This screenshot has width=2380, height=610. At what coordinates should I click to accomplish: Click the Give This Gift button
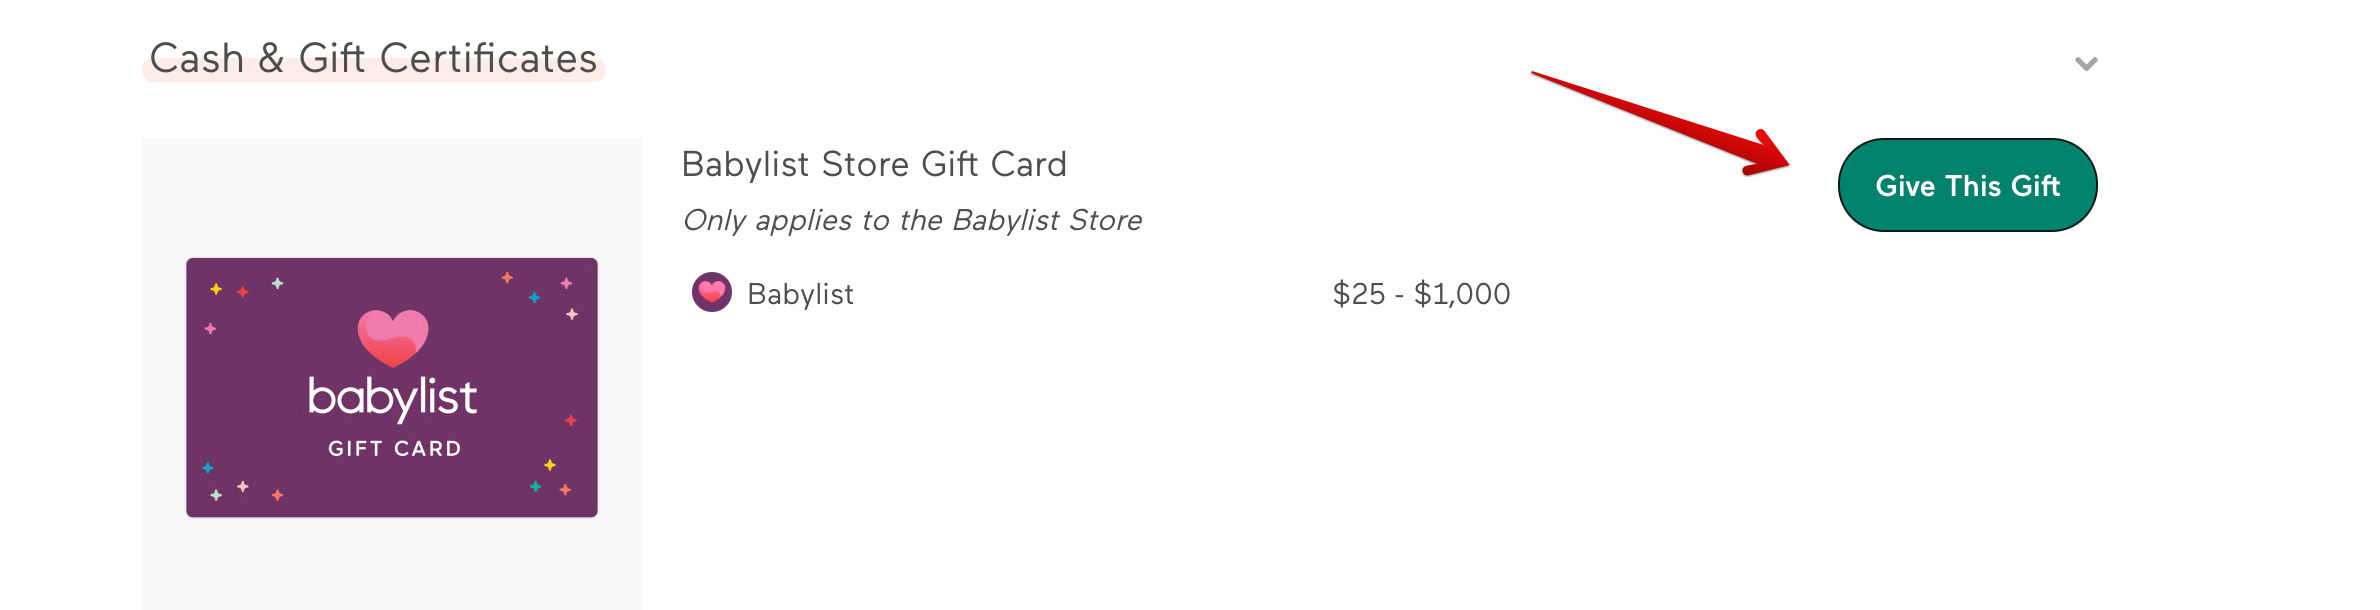1967,185
